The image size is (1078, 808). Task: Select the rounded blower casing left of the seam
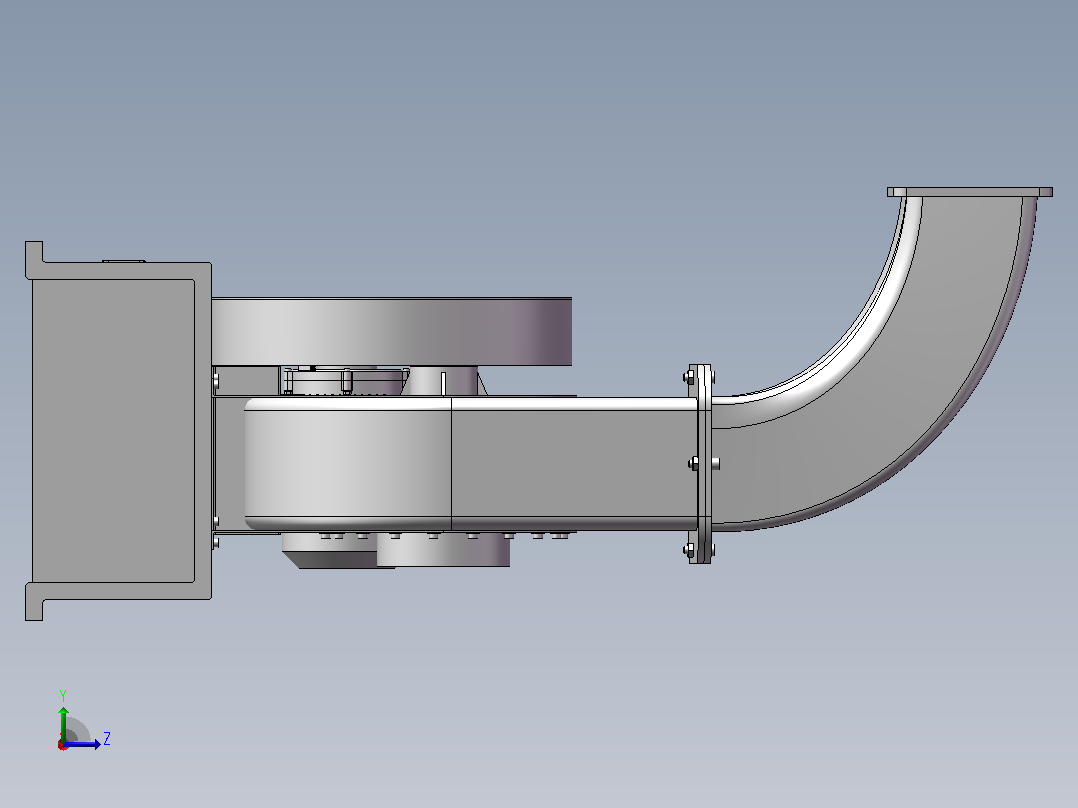348,463
